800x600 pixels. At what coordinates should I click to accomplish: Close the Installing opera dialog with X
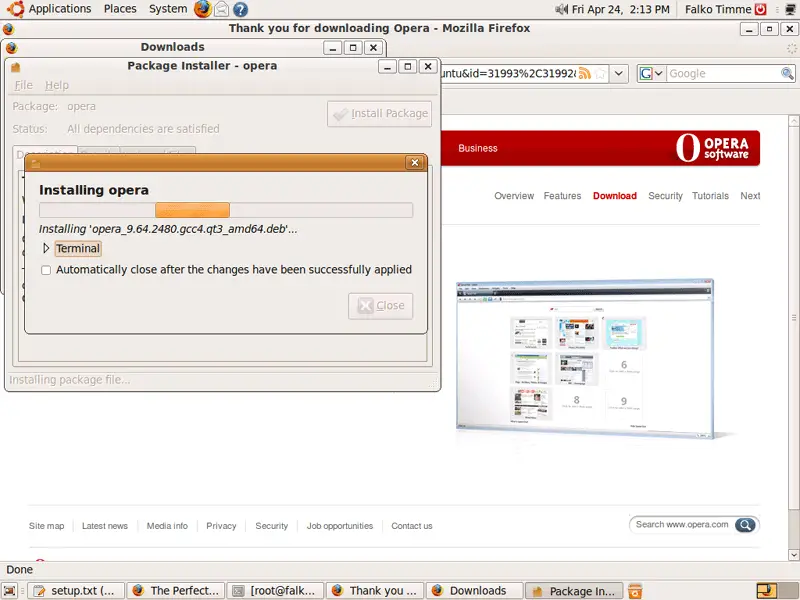tap(415, 162)
